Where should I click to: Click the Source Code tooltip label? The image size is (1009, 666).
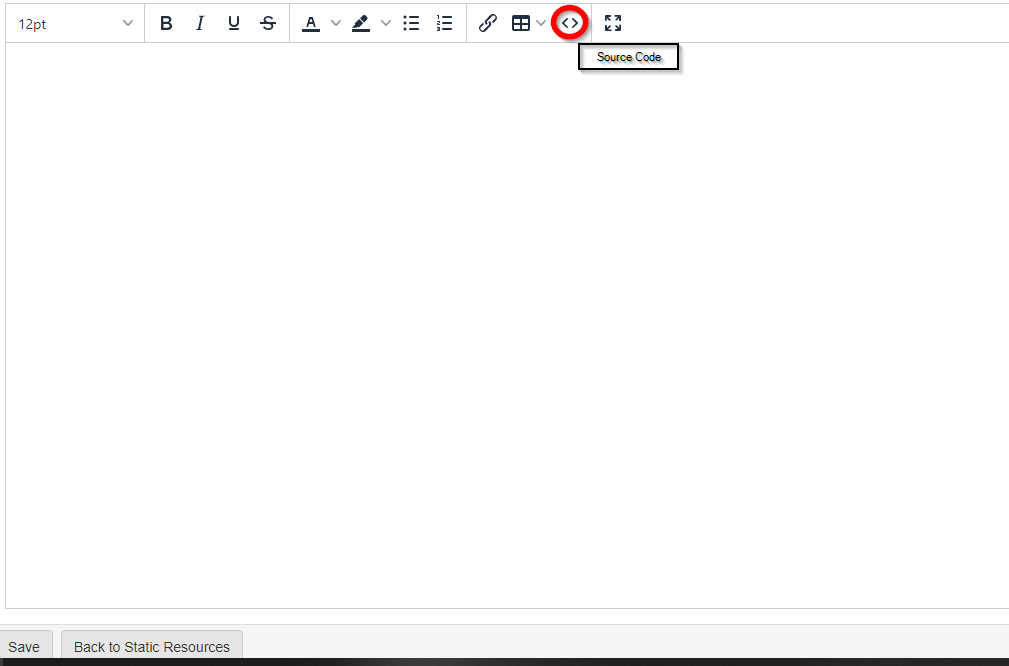pyautogui.click(x=629, y=57)
